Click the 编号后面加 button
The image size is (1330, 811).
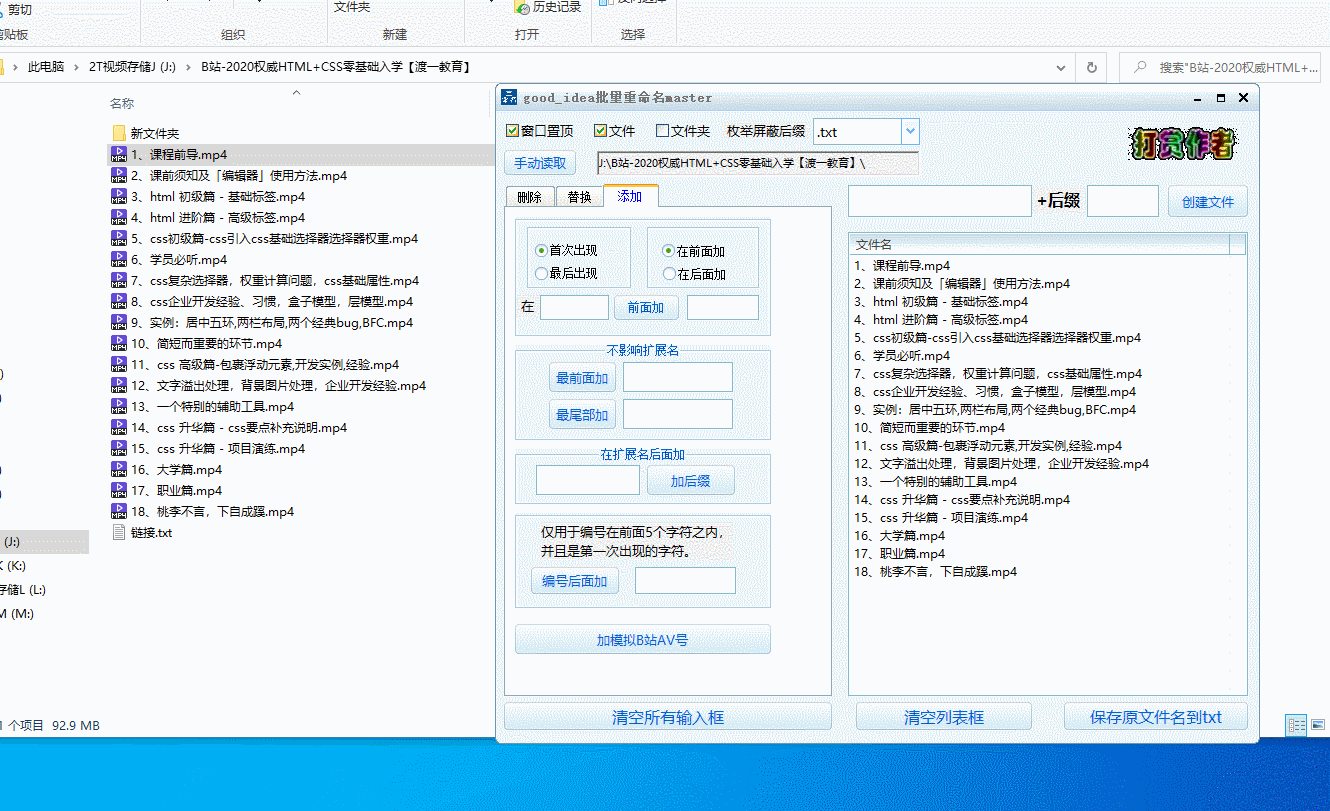click(575, 581)
